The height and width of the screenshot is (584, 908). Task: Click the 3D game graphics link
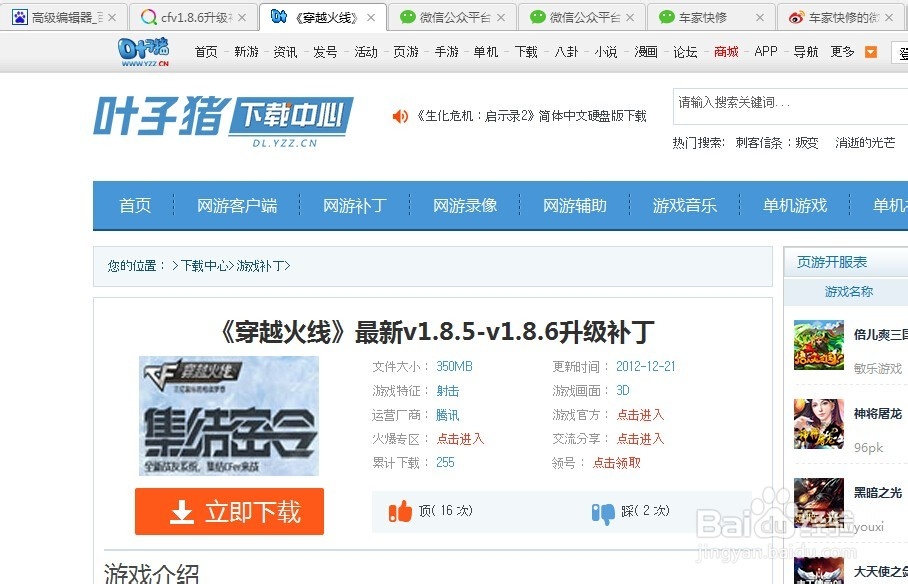tap(623, 390)
